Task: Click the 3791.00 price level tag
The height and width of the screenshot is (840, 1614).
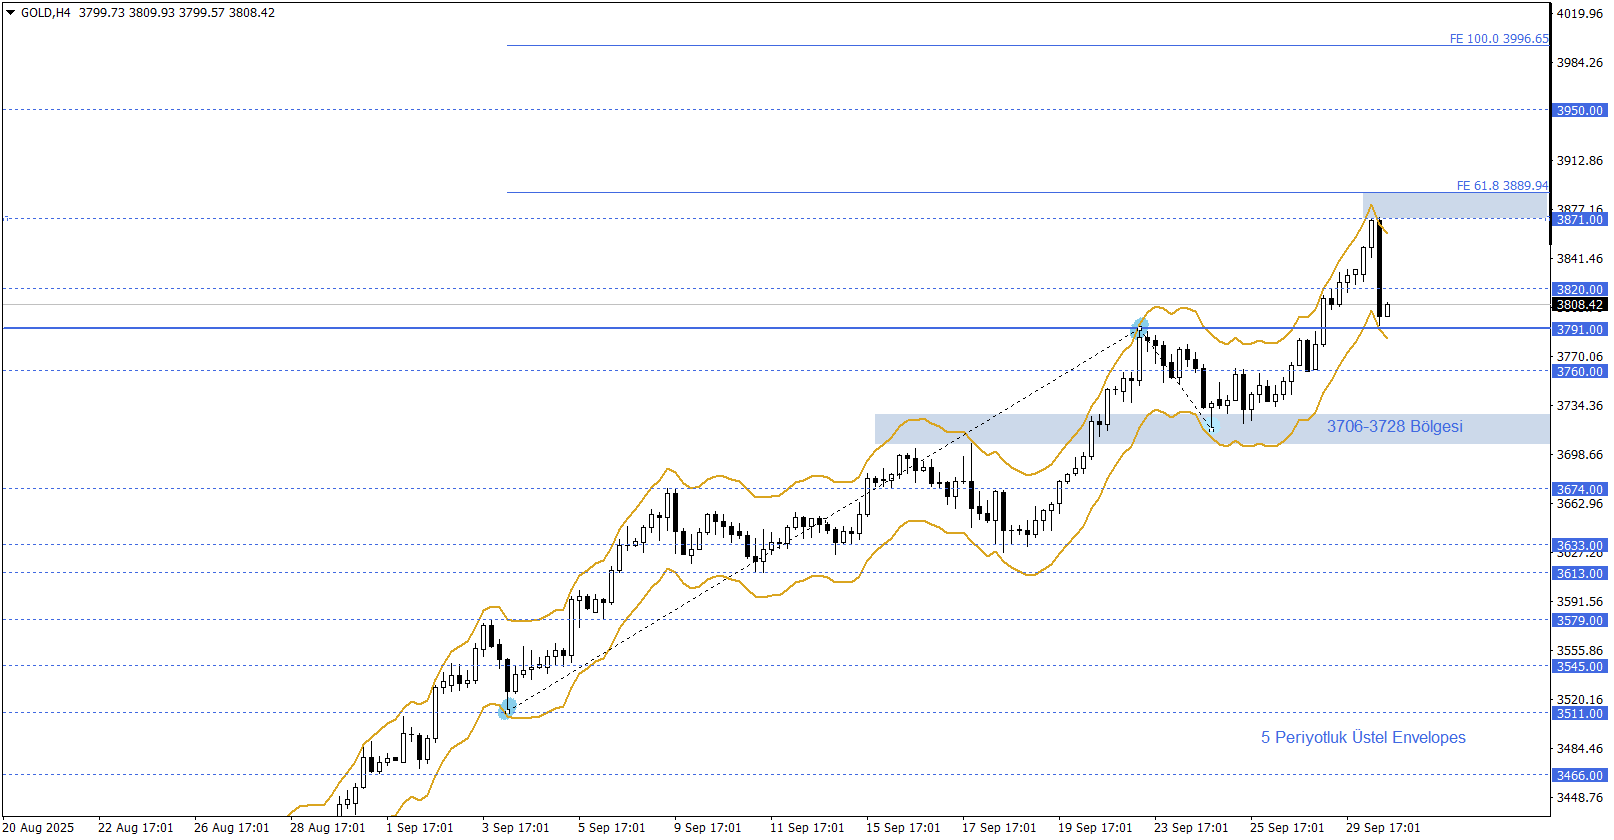Action: 1579,330
